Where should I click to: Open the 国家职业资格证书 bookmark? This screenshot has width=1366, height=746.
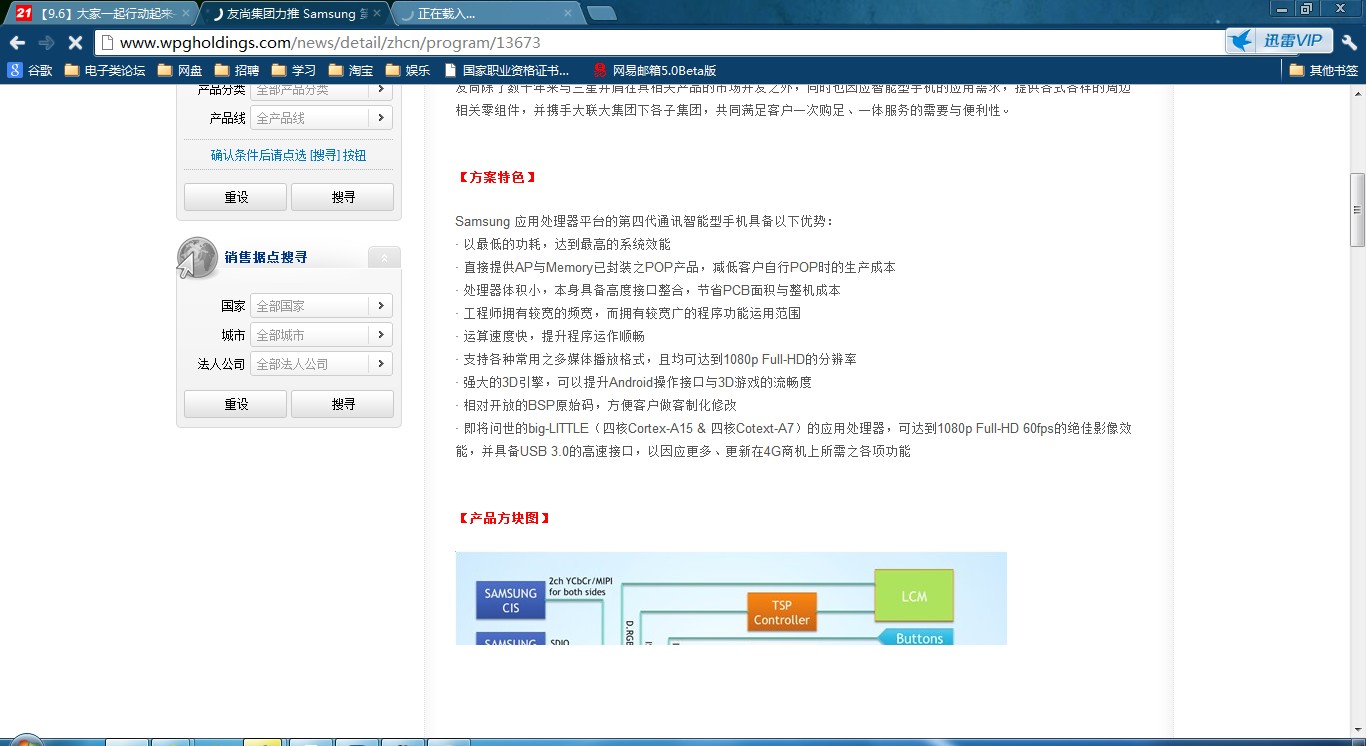click(x=507, y=71)
